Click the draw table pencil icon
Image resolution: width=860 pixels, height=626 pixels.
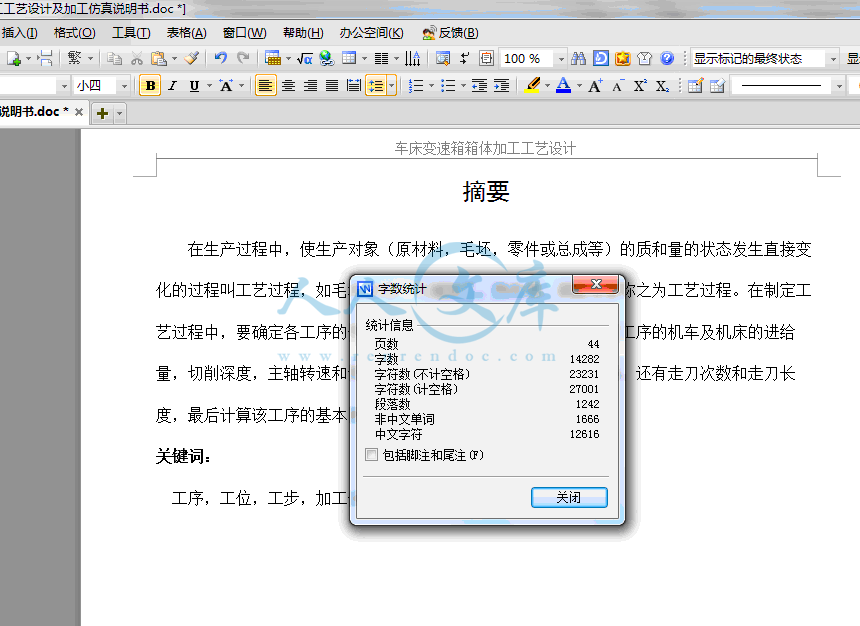(695, 86)
